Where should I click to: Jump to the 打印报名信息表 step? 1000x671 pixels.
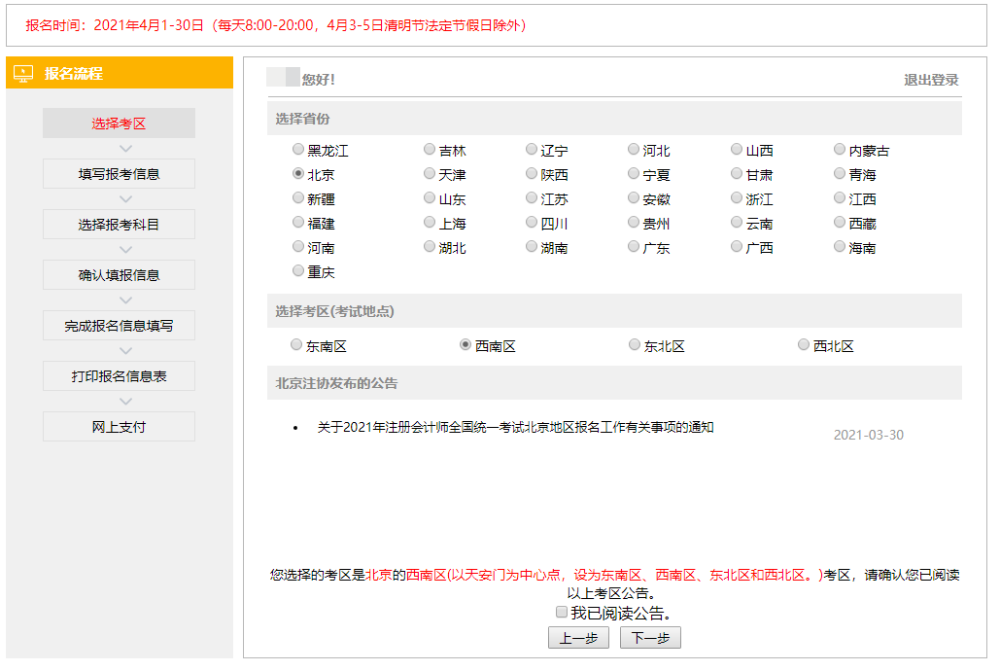[x=119, y=376]
